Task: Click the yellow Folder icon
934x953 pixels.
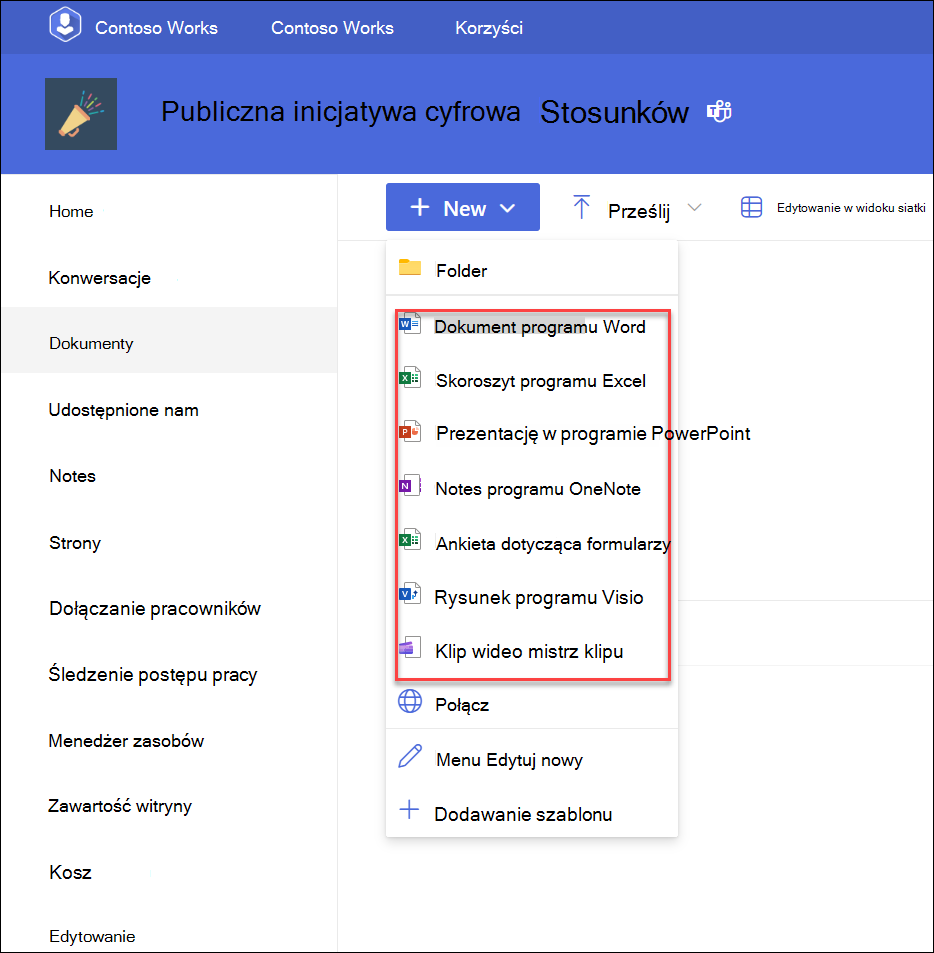Action: pos(410,267)
